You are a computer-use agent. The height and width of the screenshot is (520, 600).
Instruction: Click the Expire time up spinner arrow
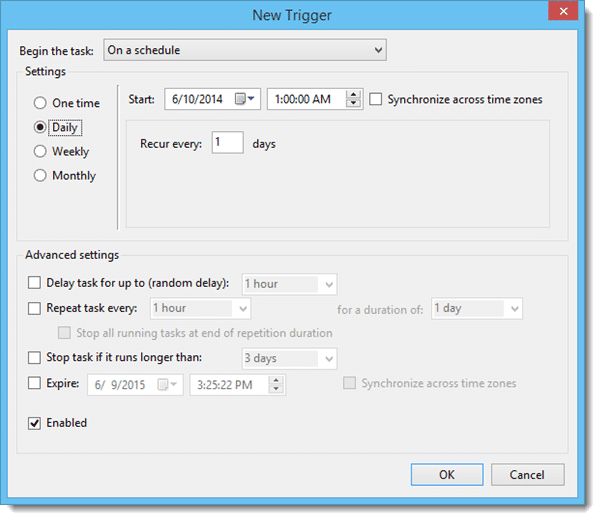(x=276, y=380)
